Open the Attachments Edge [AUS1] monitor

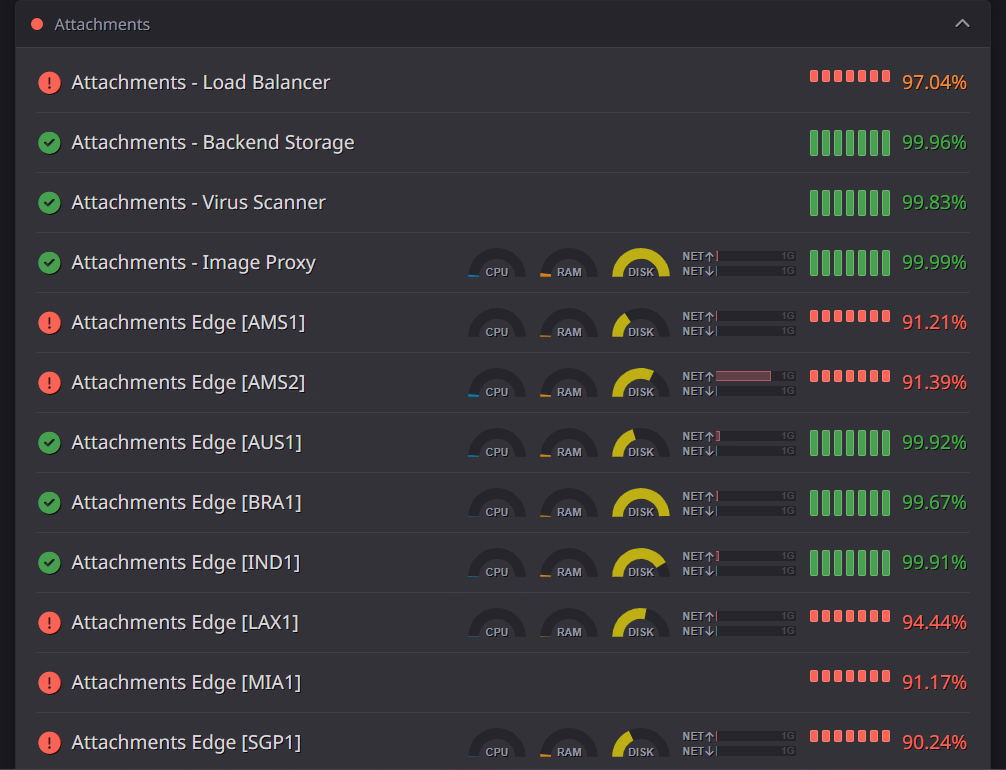[186, 443]
